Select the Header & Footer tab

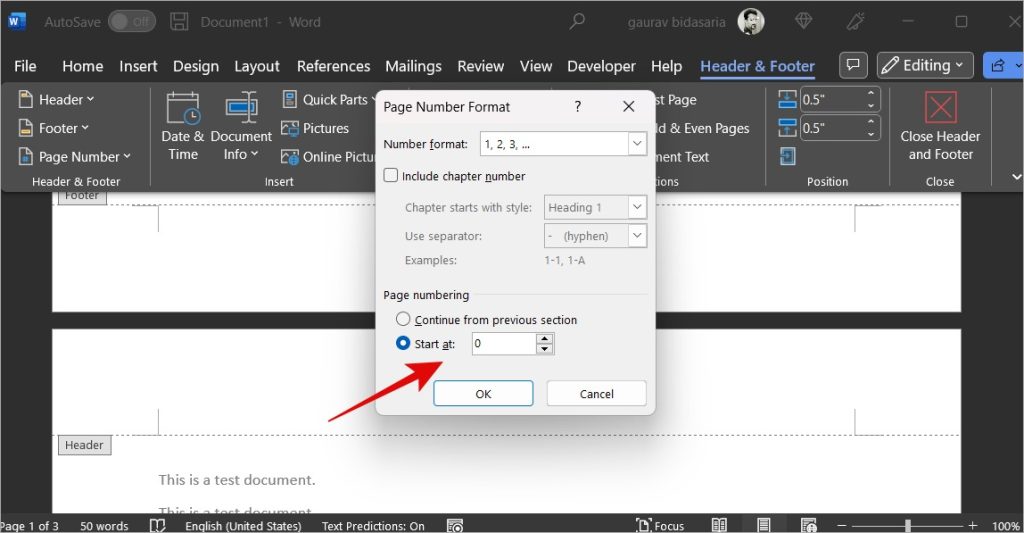point(757,66)
